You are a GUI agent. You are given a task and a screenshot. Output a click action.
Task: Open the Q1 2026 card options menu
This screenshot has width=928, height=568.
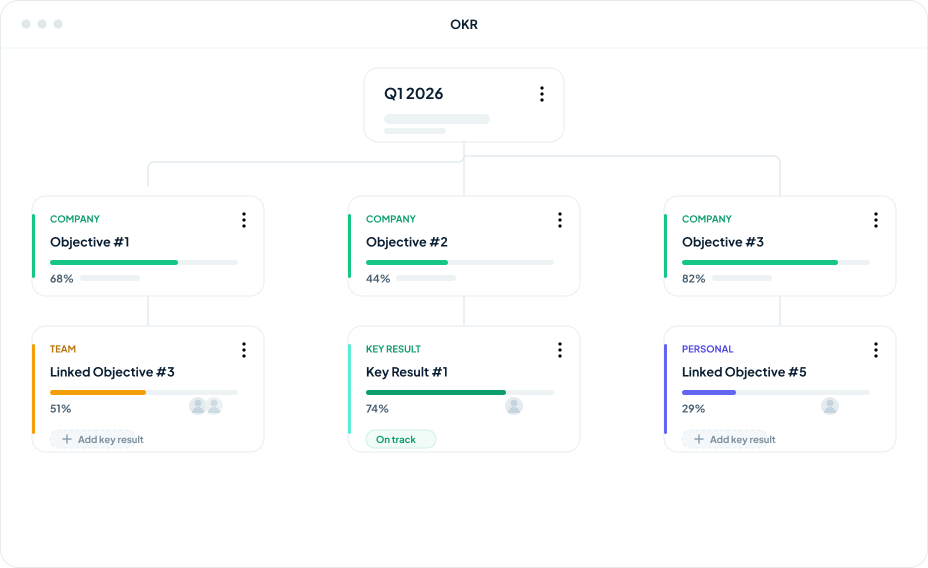point(542,94)
